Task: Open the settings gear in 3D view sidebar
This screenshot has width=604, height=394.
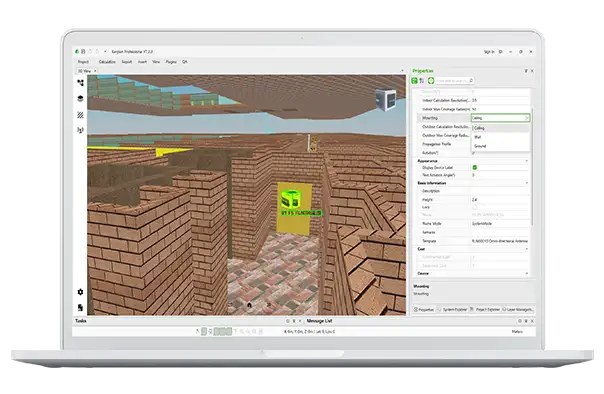Action: [x=80, y=292]
